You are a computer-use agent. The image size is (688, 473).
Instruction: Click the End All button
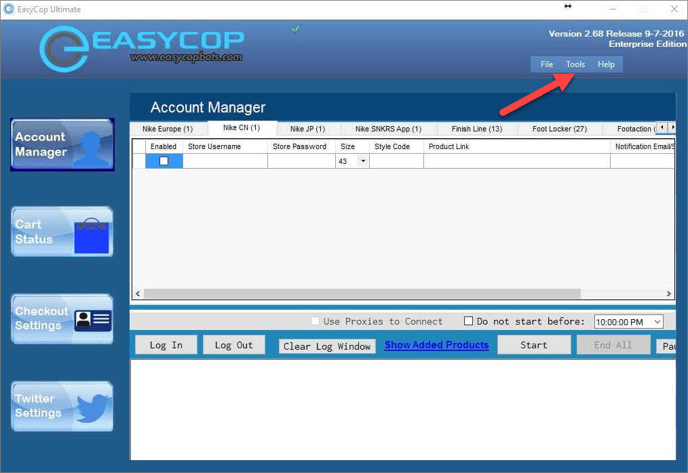tap(613, 345)
